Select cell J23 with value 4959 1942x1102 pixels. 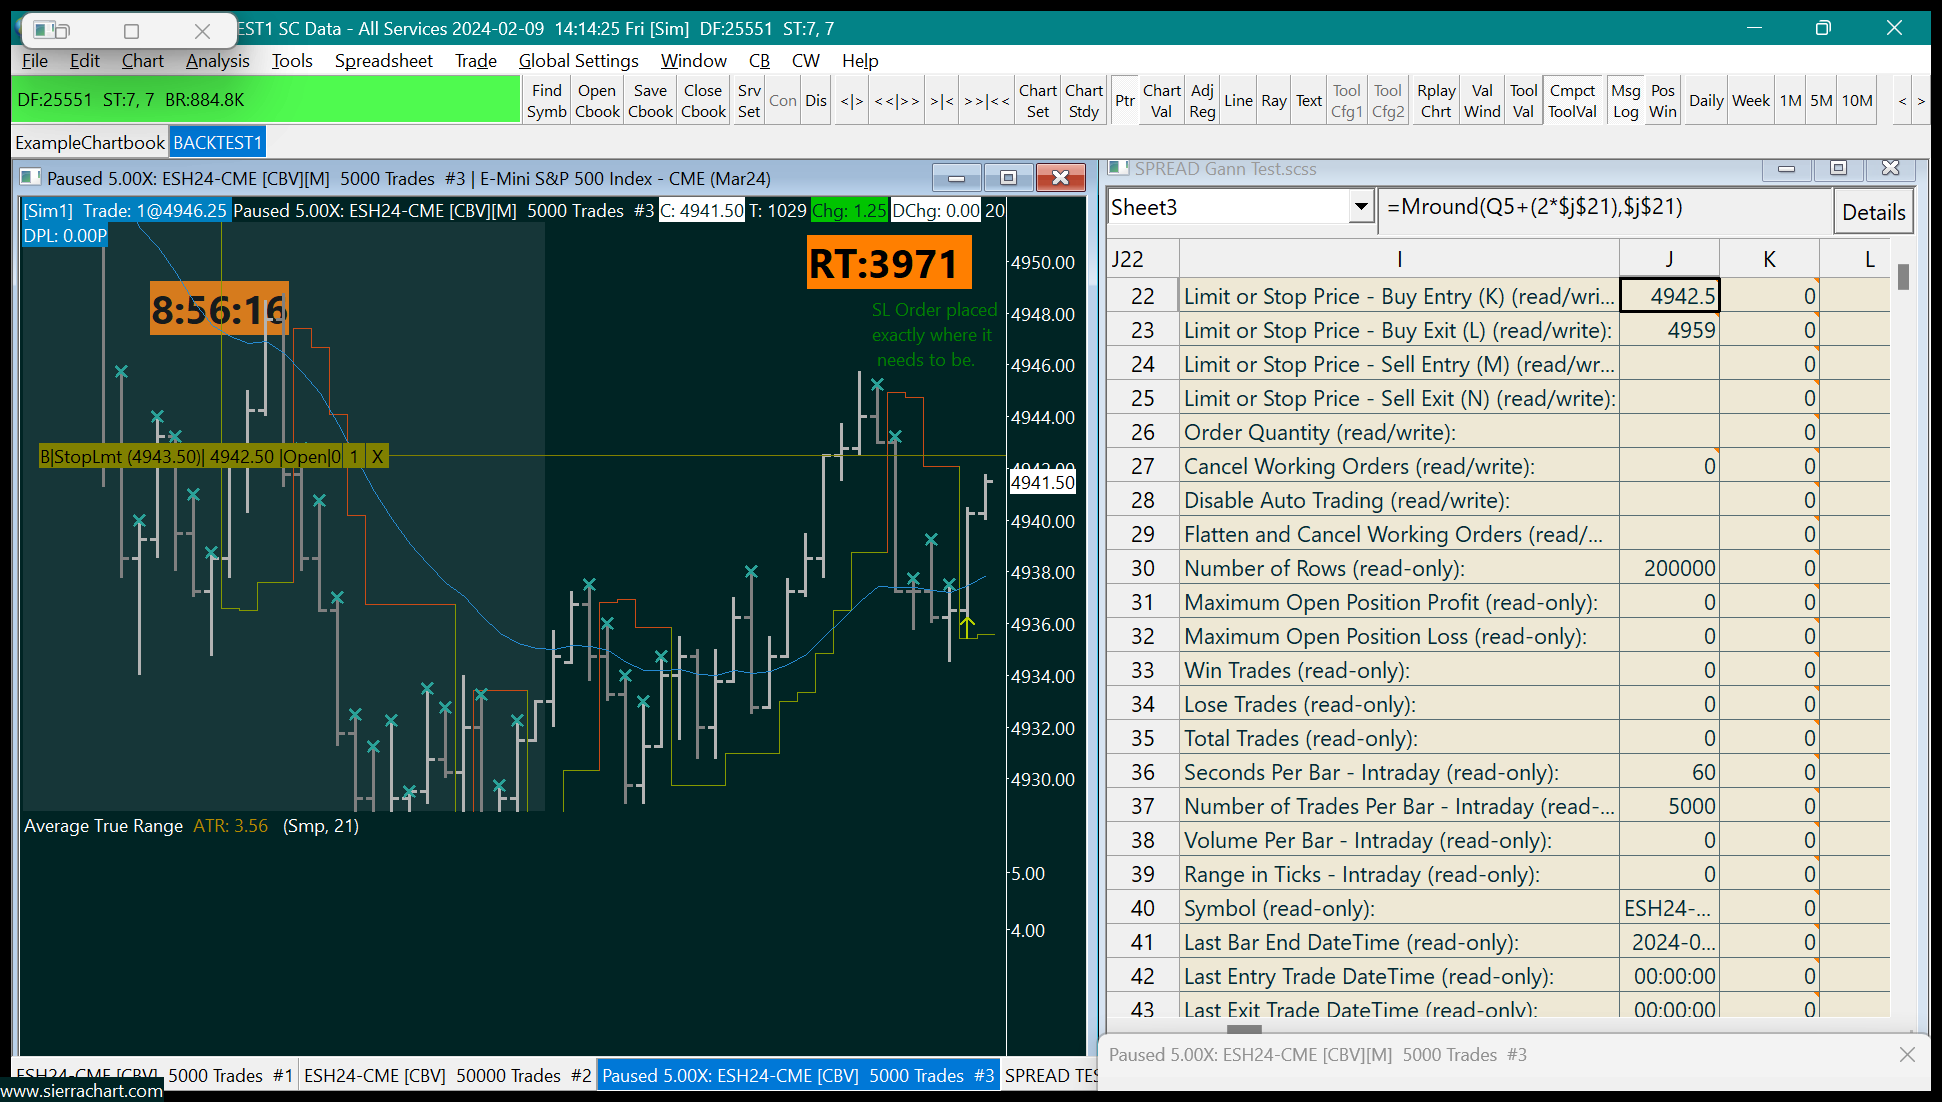(x=1669, y=330)
